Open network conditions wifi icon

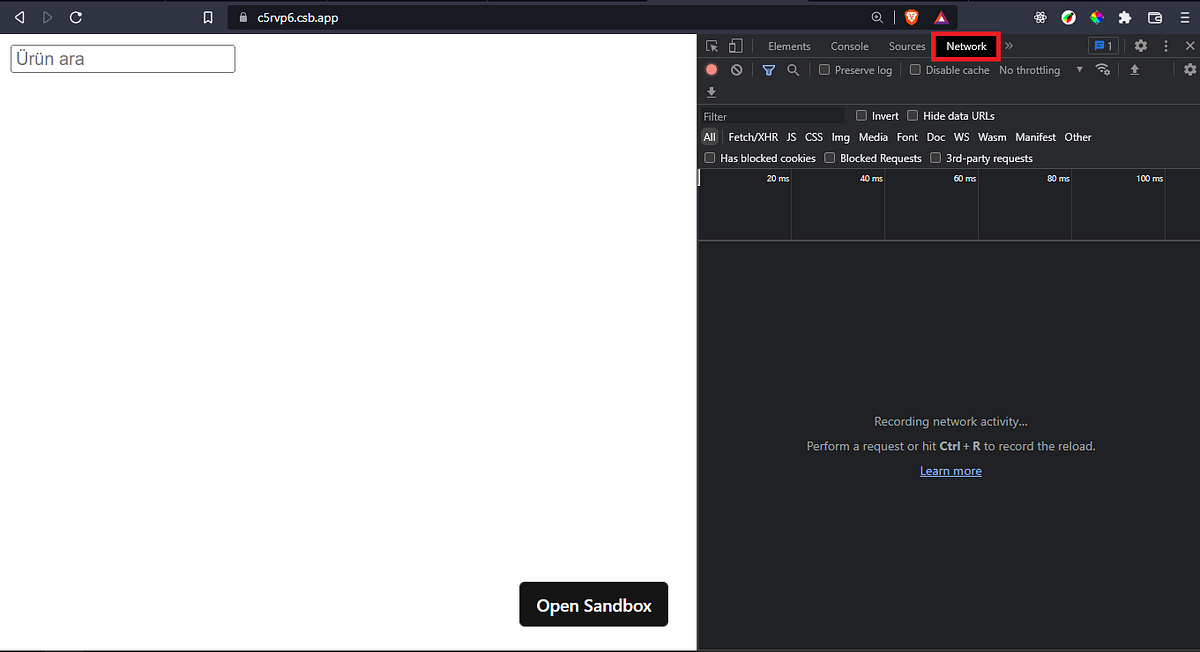click(x=1103, y=70)
